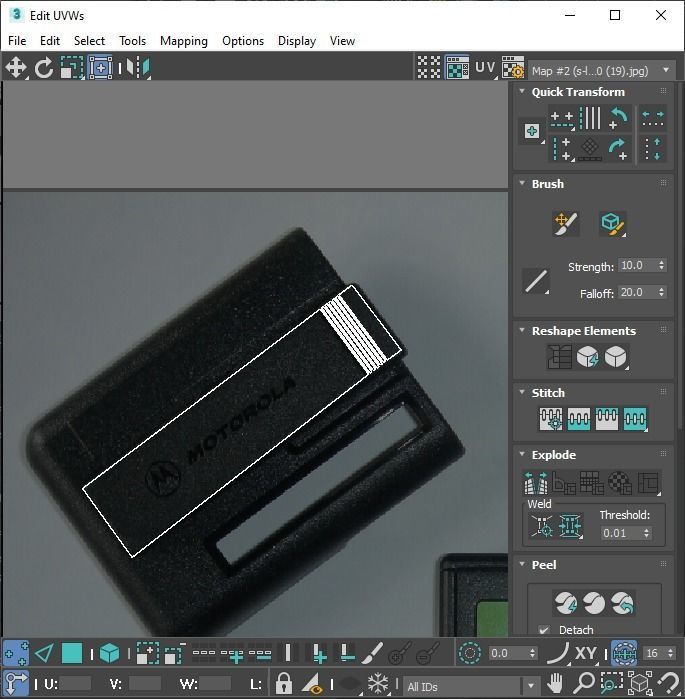Click the Target Weld icon
This screenshot has height=699, width=685.
(x=542, y=526)
